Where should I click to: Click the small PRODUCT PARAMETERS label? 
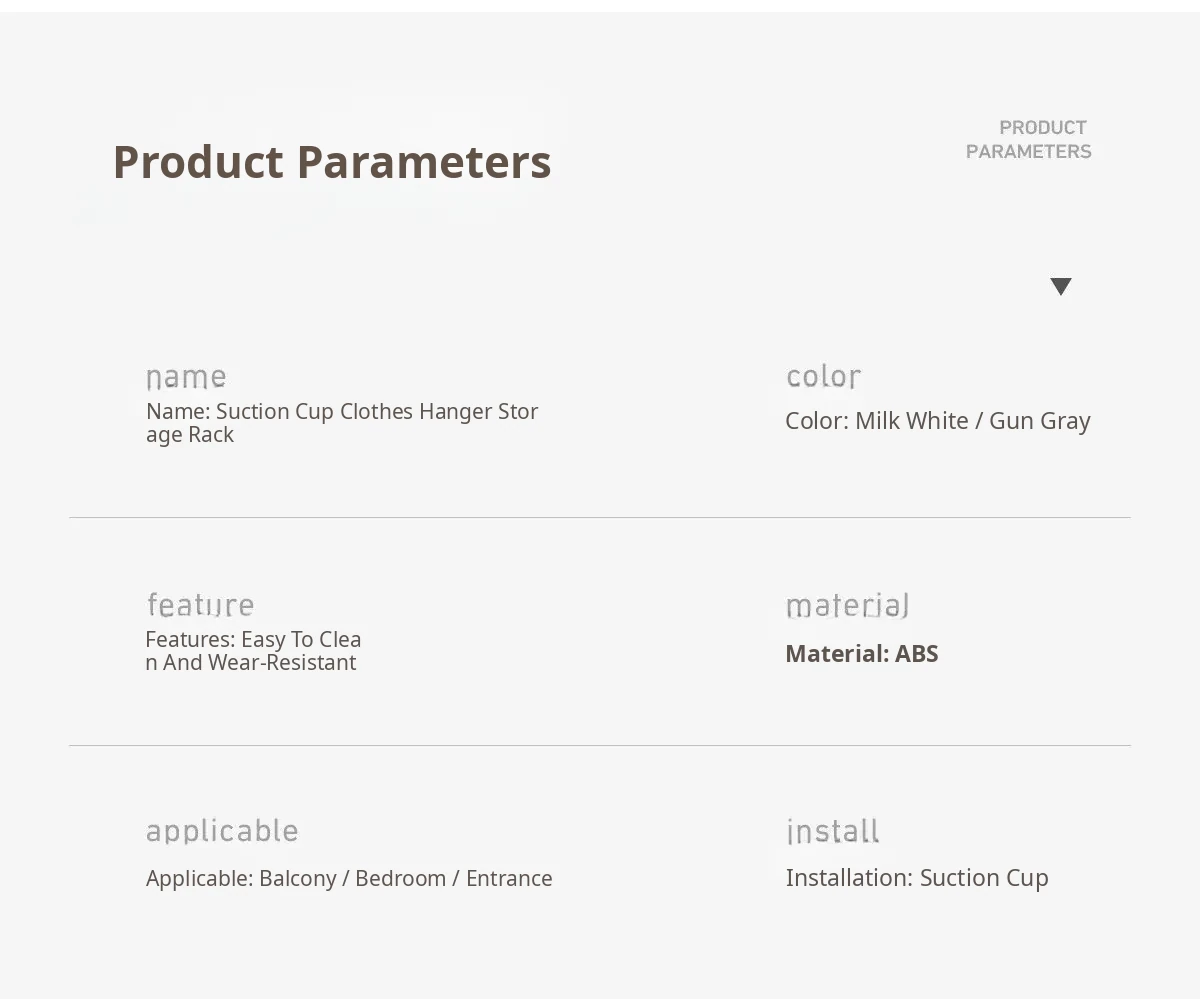[1029, 139]
